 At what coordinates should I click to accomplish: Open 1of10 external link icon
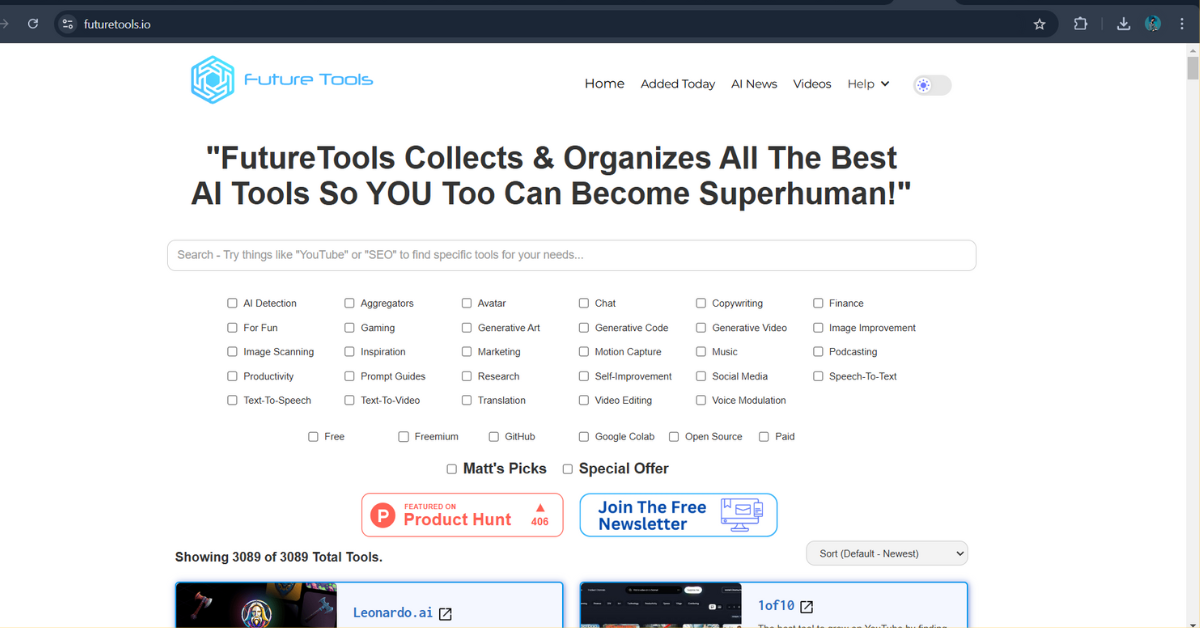pos(806,606)
